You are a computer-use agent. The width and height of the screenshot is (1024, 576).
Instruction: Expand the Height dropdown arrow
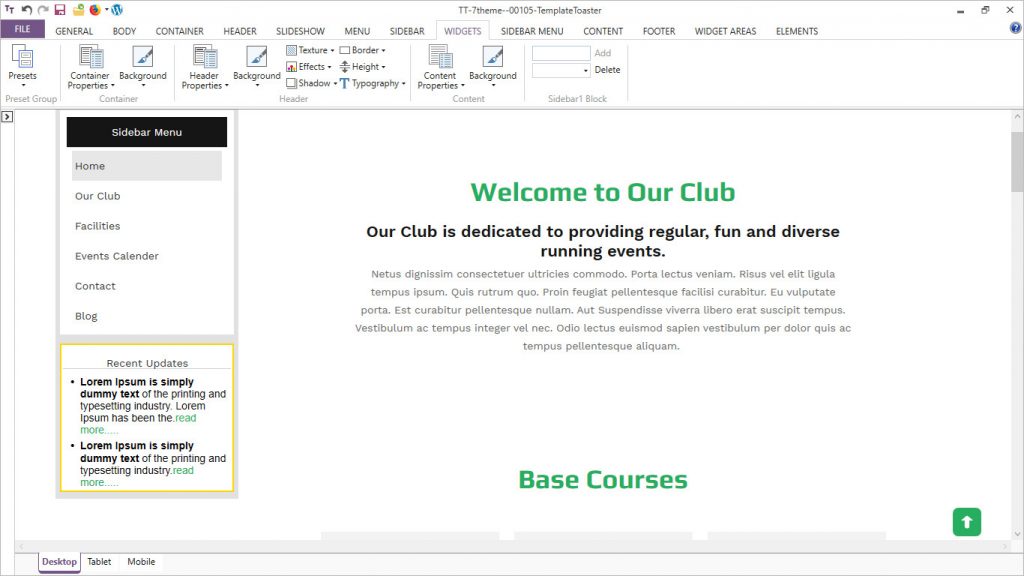click(383, 67)
